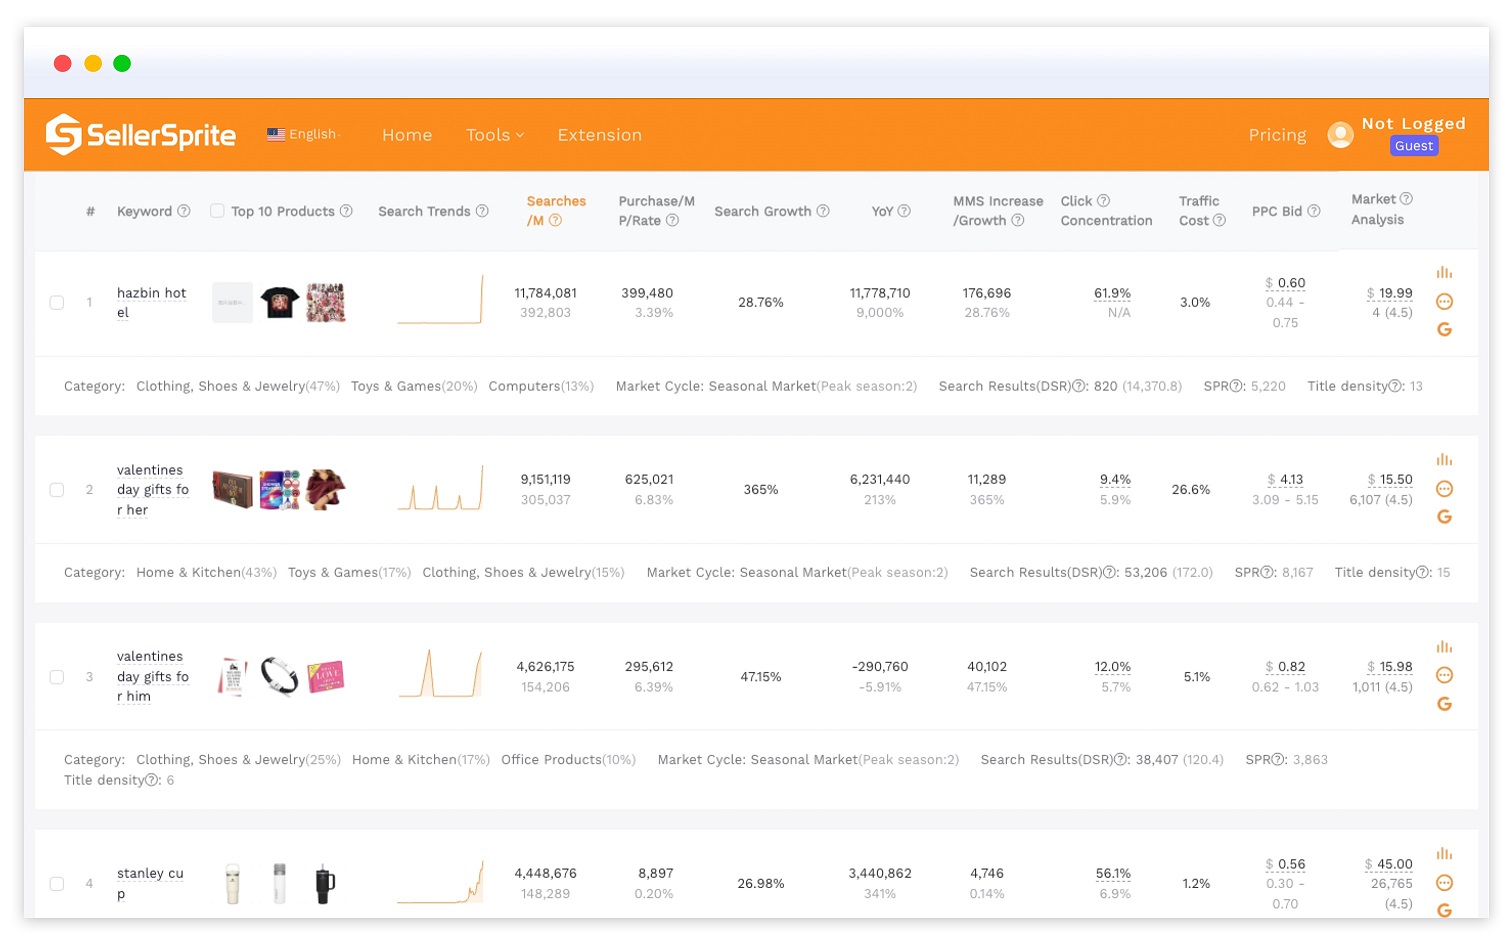
Task: Open bar chart icon for valentines gifts for her
Action: [x=1444, y=460]
